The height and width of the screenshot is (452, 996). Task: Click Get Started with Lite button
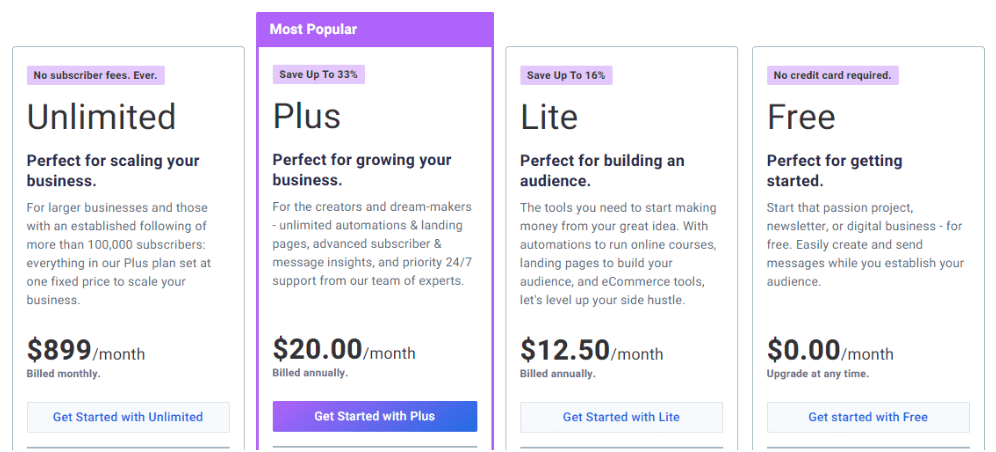(621, 417)
